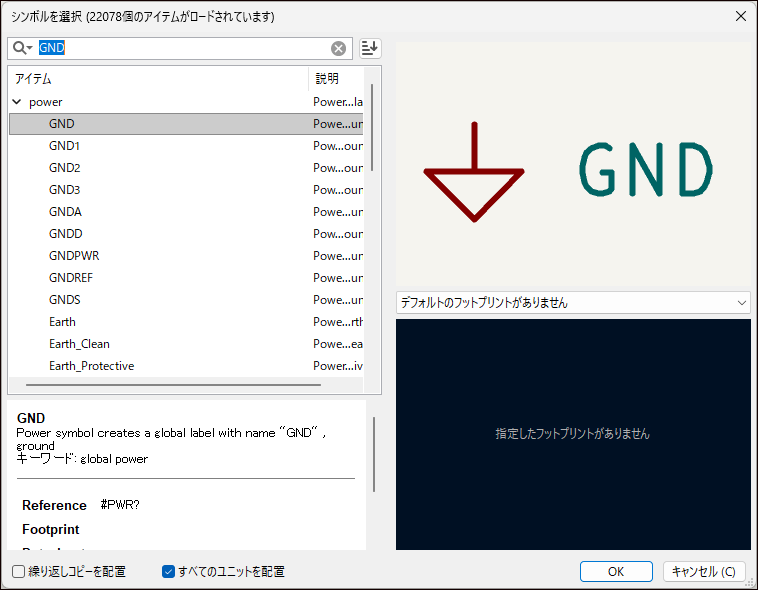Click the horizontal scrollbar of symbol list
758x590 pixels.
(172, 384)
